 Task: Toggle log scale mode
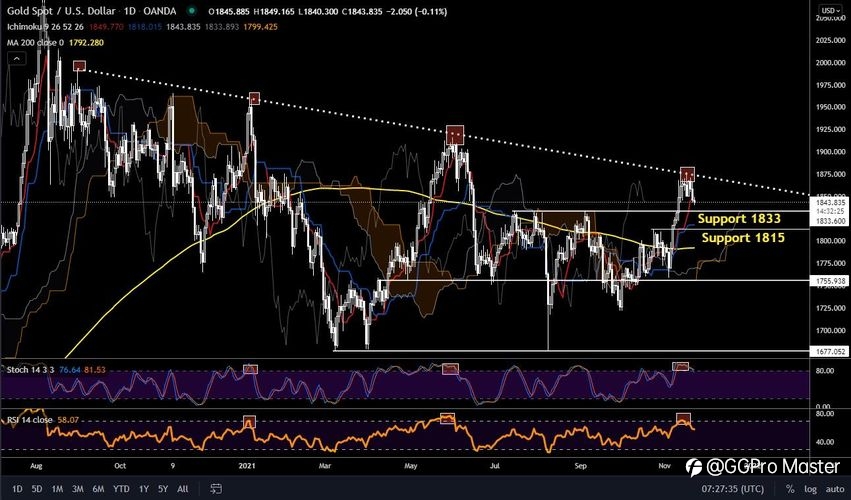tap(810, 489)
